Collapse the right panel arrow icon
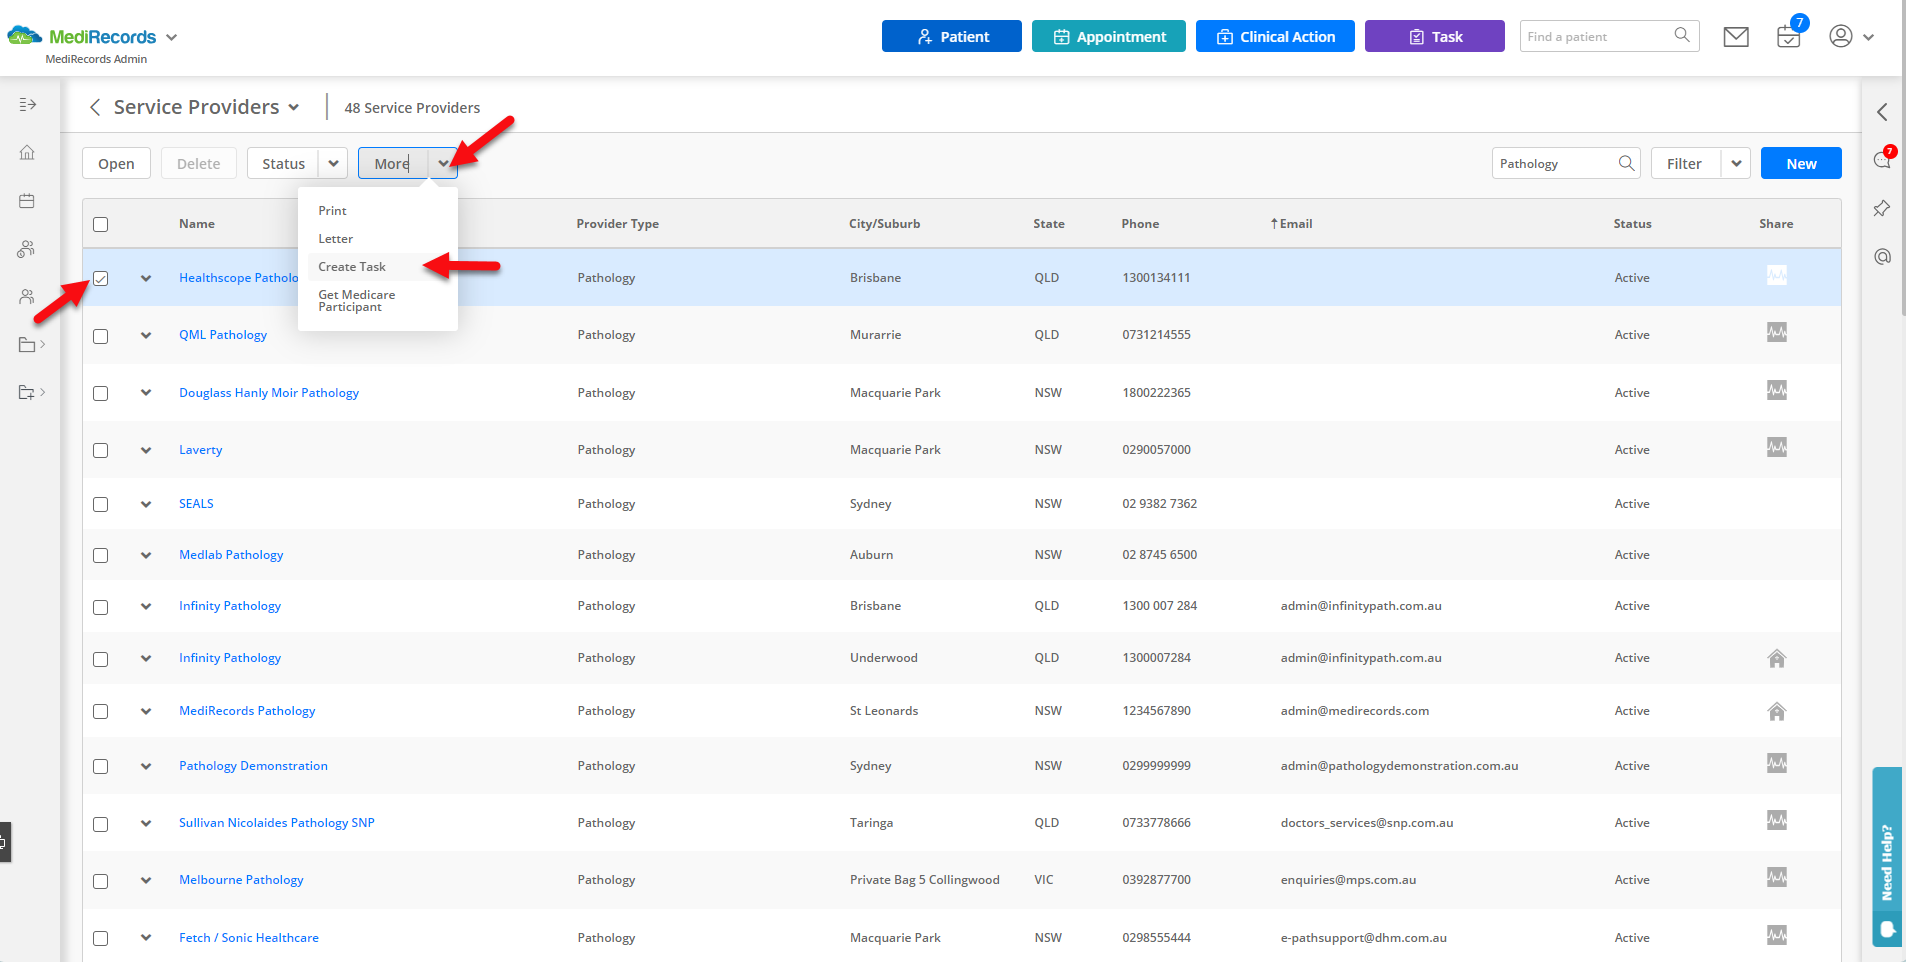The image size is (1906, 962). (1883, 112)
